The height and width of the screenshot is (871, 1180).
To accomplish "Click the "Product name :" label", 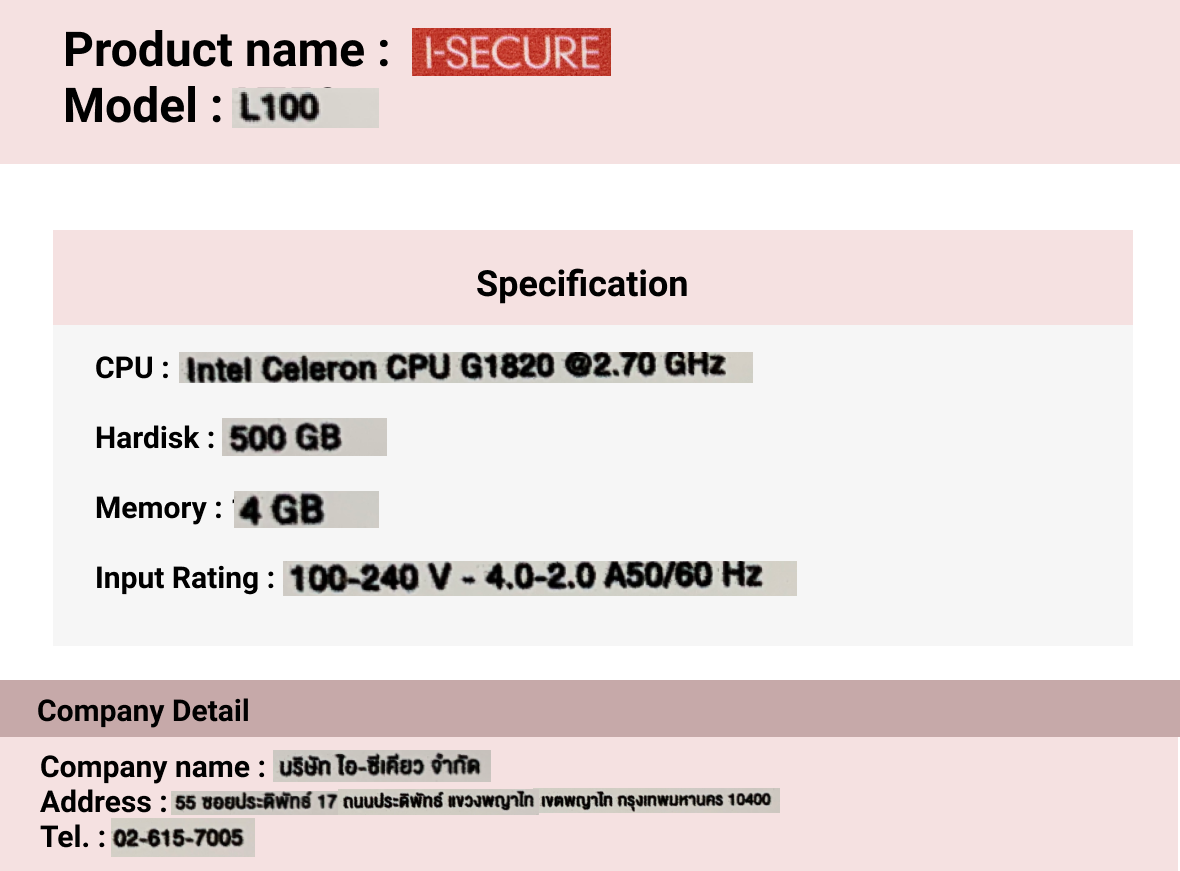I will click(226, 50).
